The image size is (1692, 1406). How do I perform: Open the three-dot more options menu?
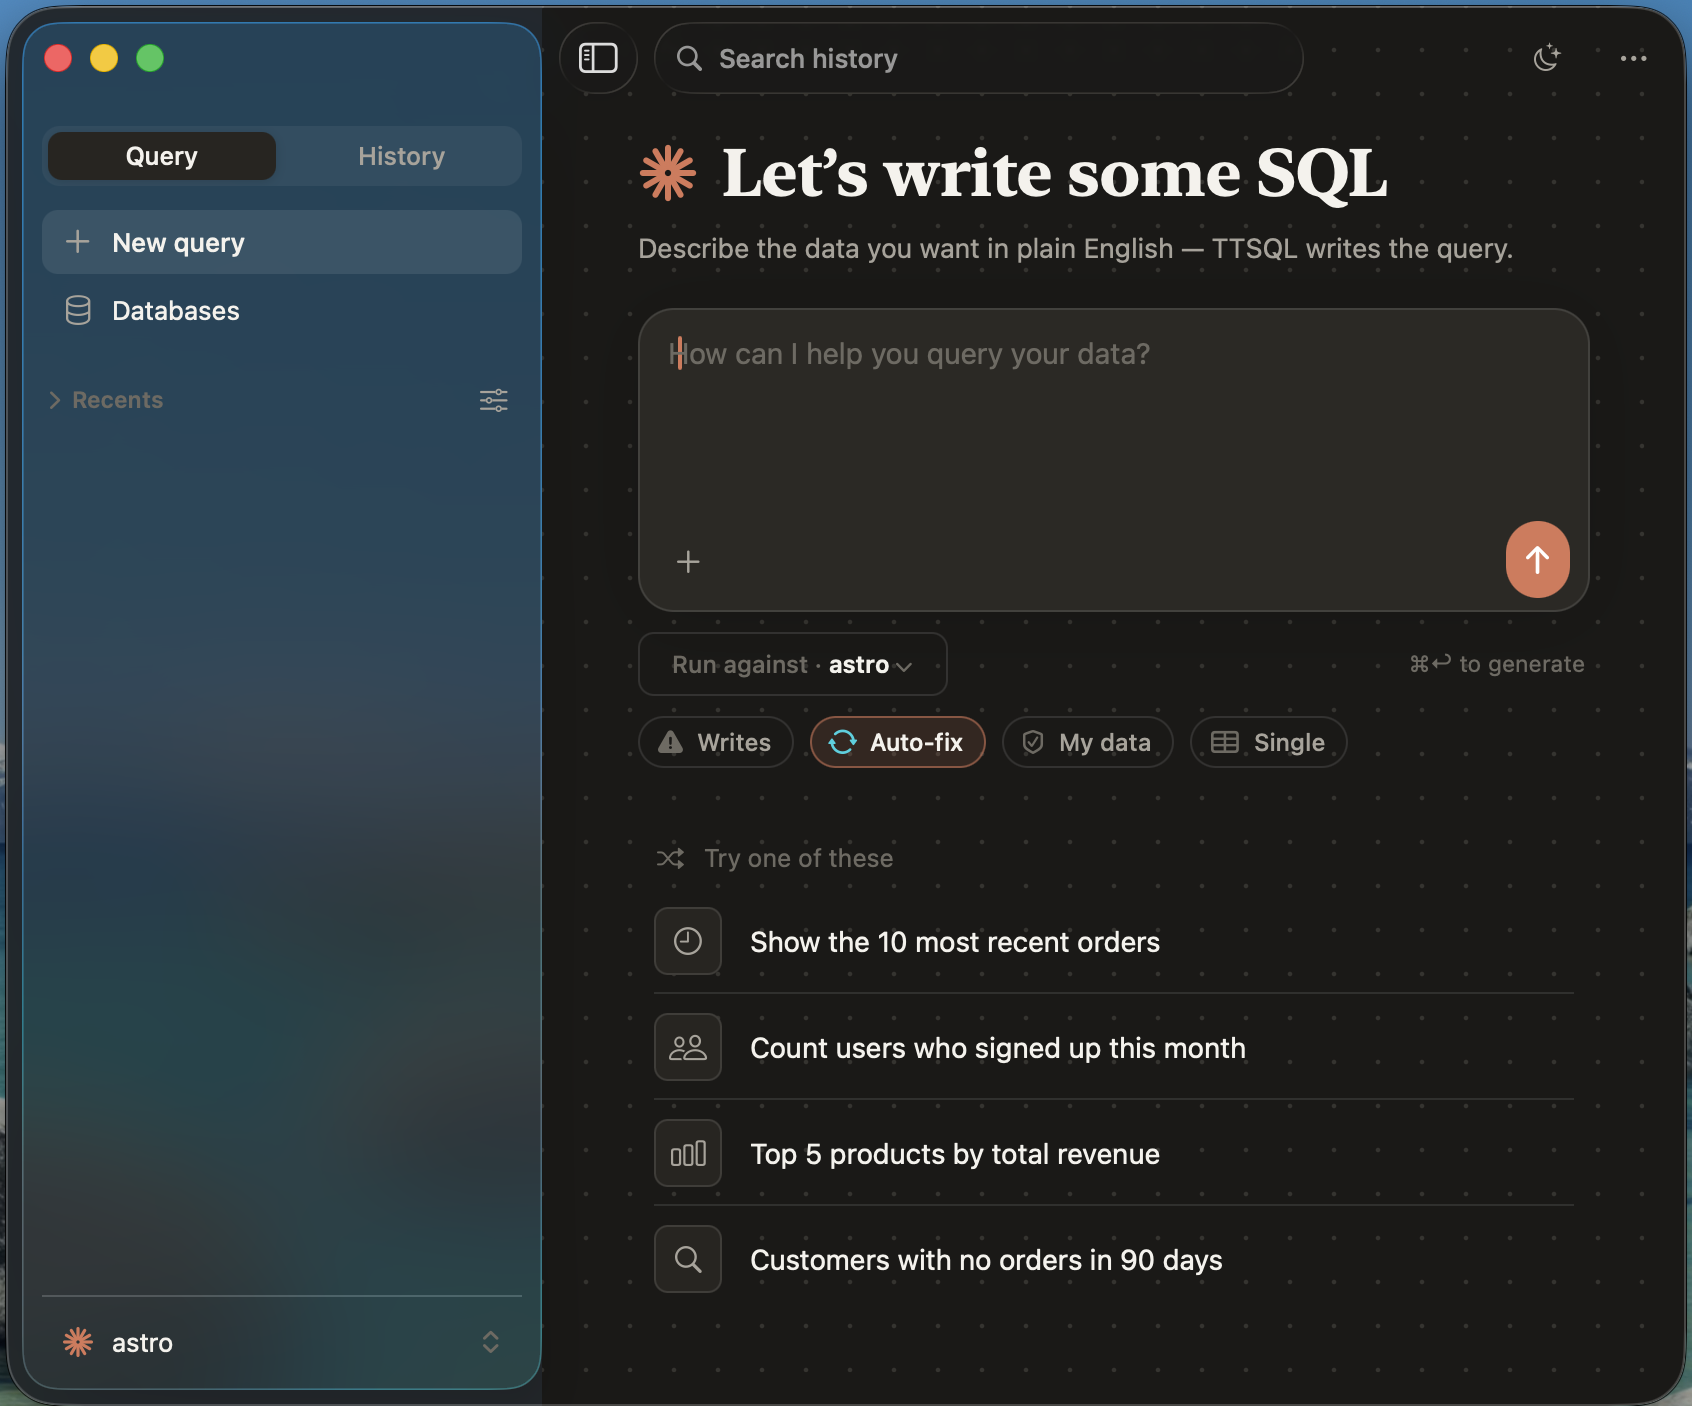tap(1633, 58)
